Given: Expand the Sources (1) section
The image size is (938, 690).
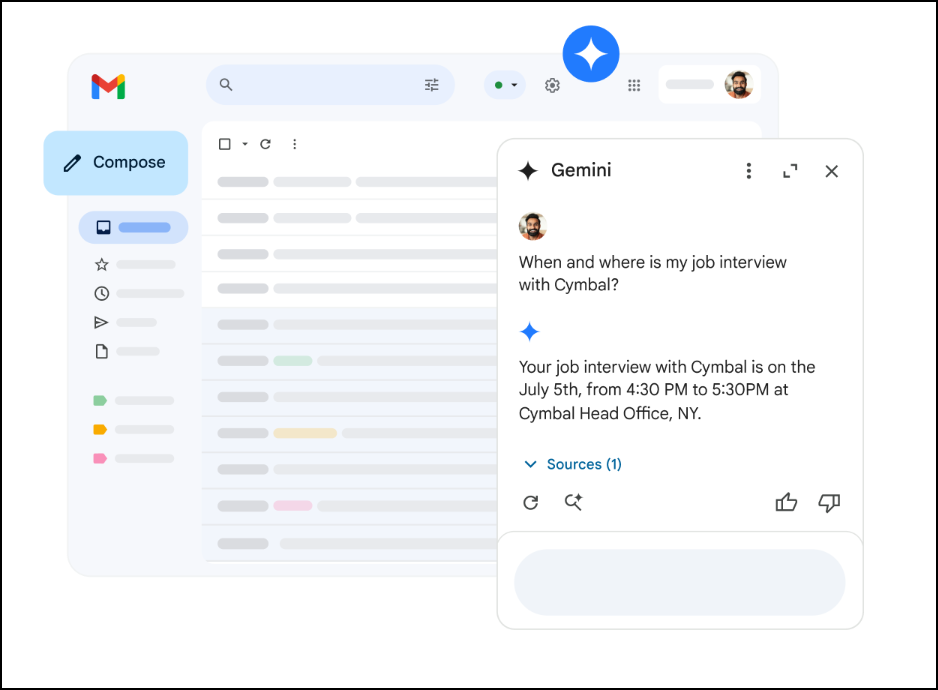Looking at the screenshot, I should pos(572,464).
